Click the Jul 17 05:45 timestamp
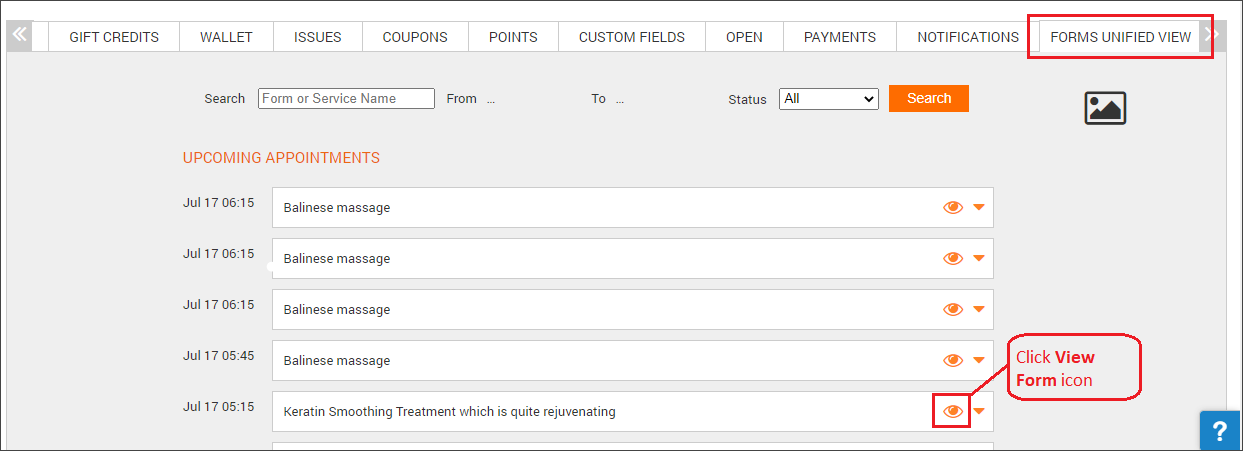Image resolution: width=1243 pixels, height=451 pixels. [x=218, y=355]
